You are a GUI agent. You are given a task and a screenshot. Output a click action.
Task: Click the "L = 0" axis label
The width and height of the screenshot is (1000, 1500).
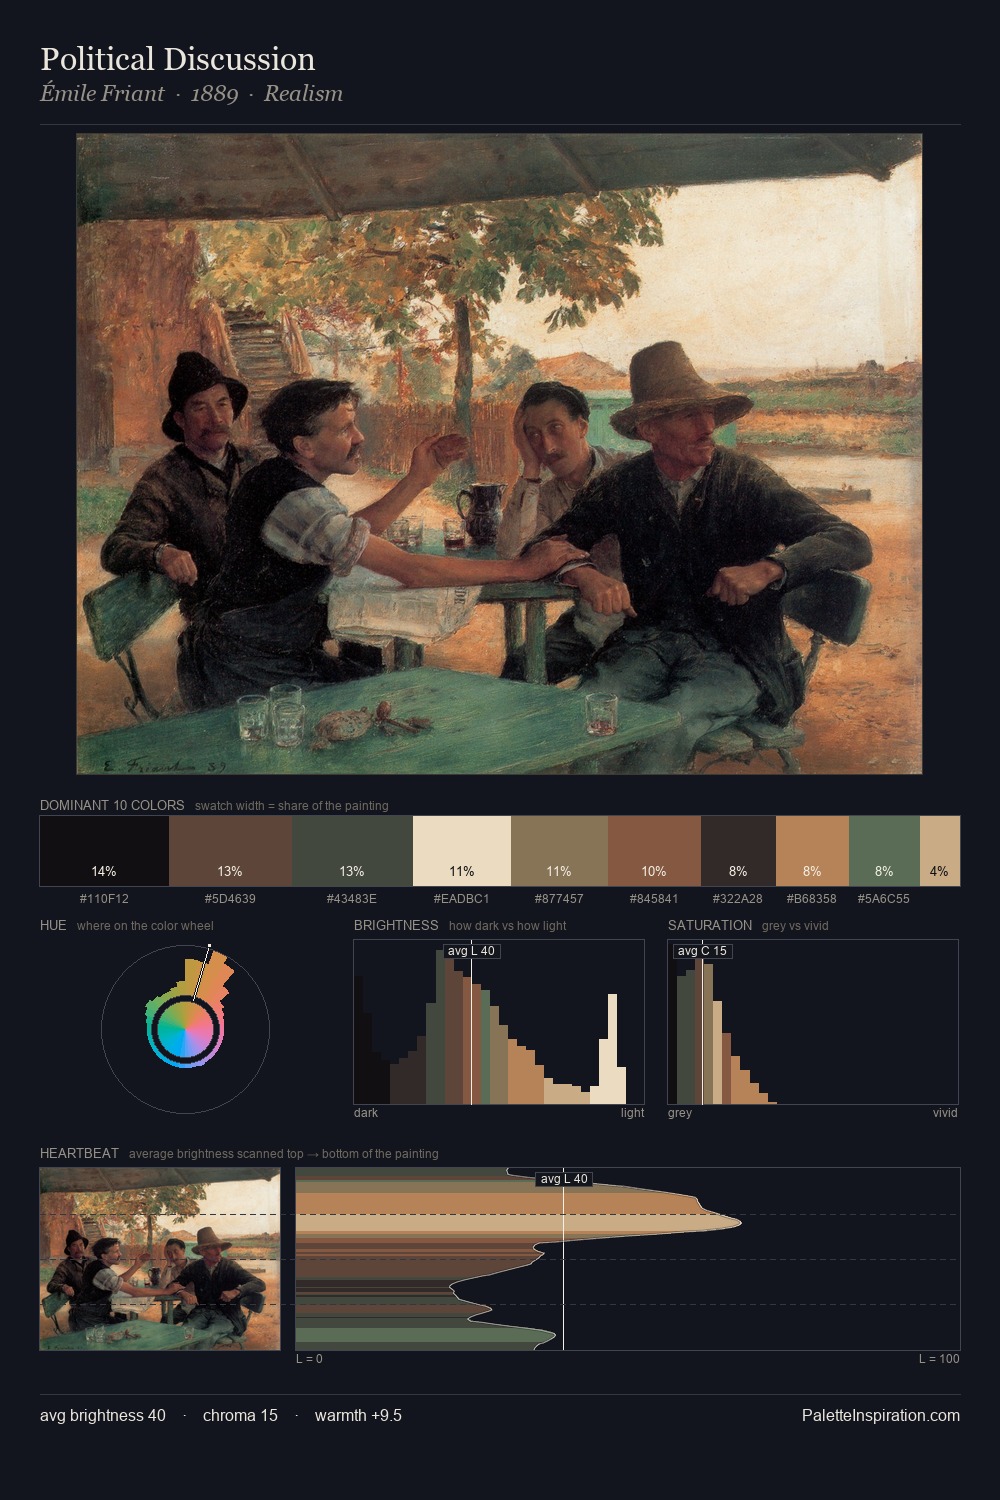click(x=309, y=1359)
